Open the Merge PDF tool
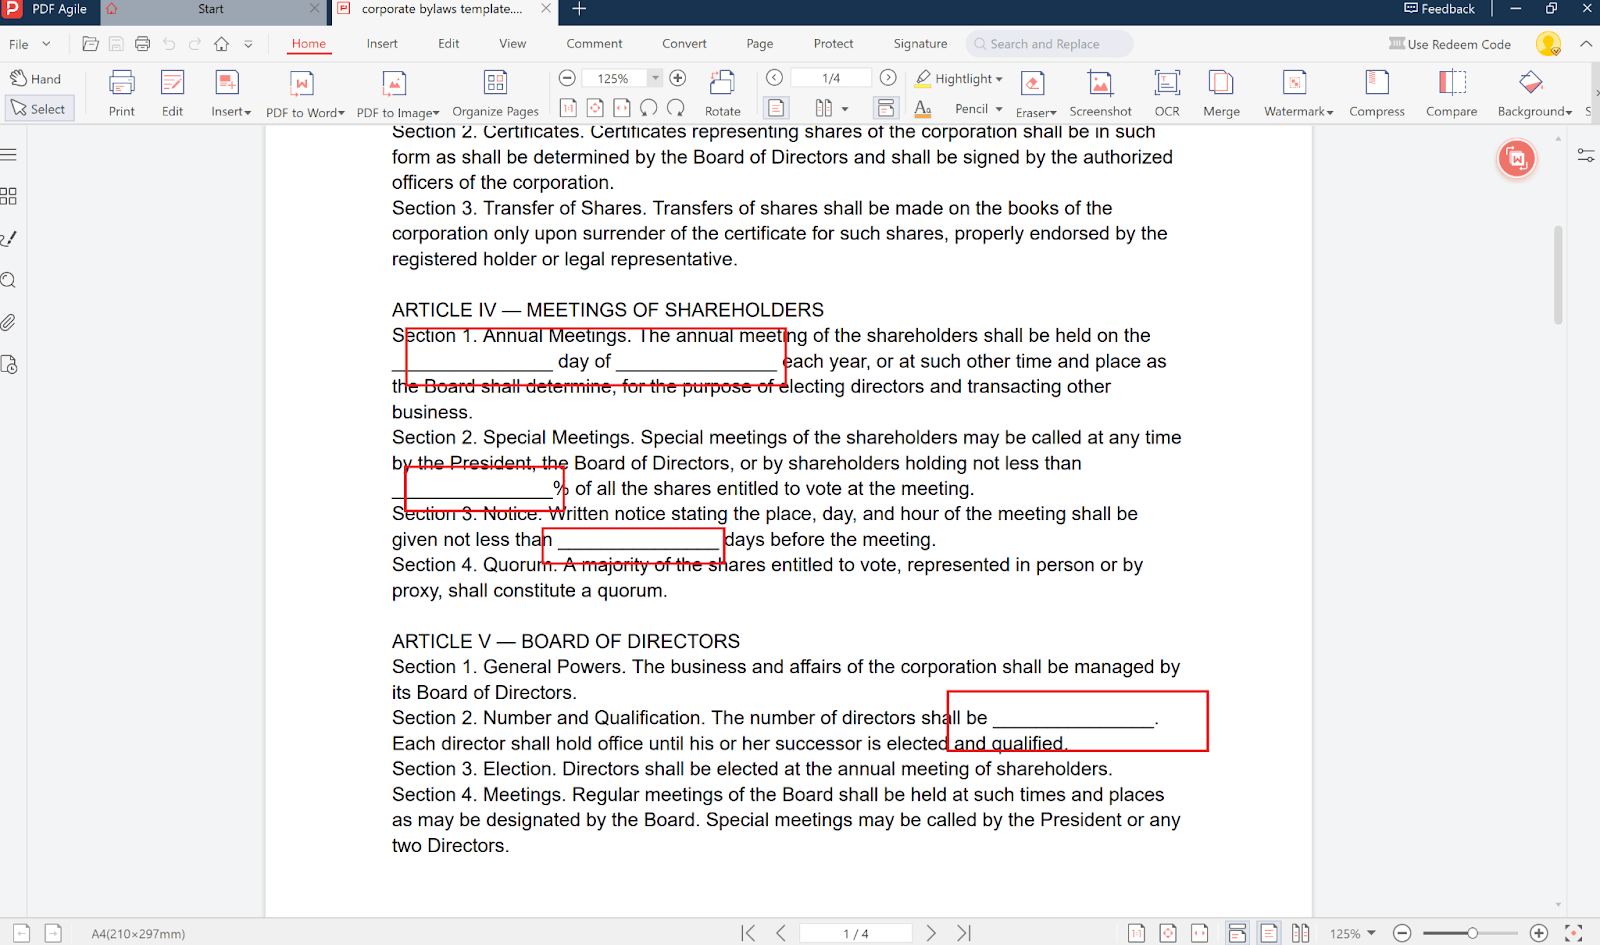Image resolution: width=1600 pixels, height=945 pixels. pyautogui.click(x=1220, y=83)
